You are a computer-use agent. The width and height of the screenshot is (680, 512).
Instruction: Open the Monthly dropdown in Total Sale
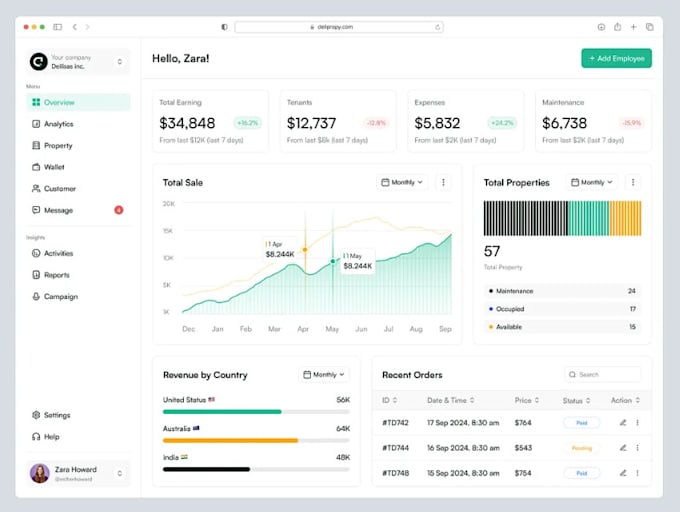point(402,183)
